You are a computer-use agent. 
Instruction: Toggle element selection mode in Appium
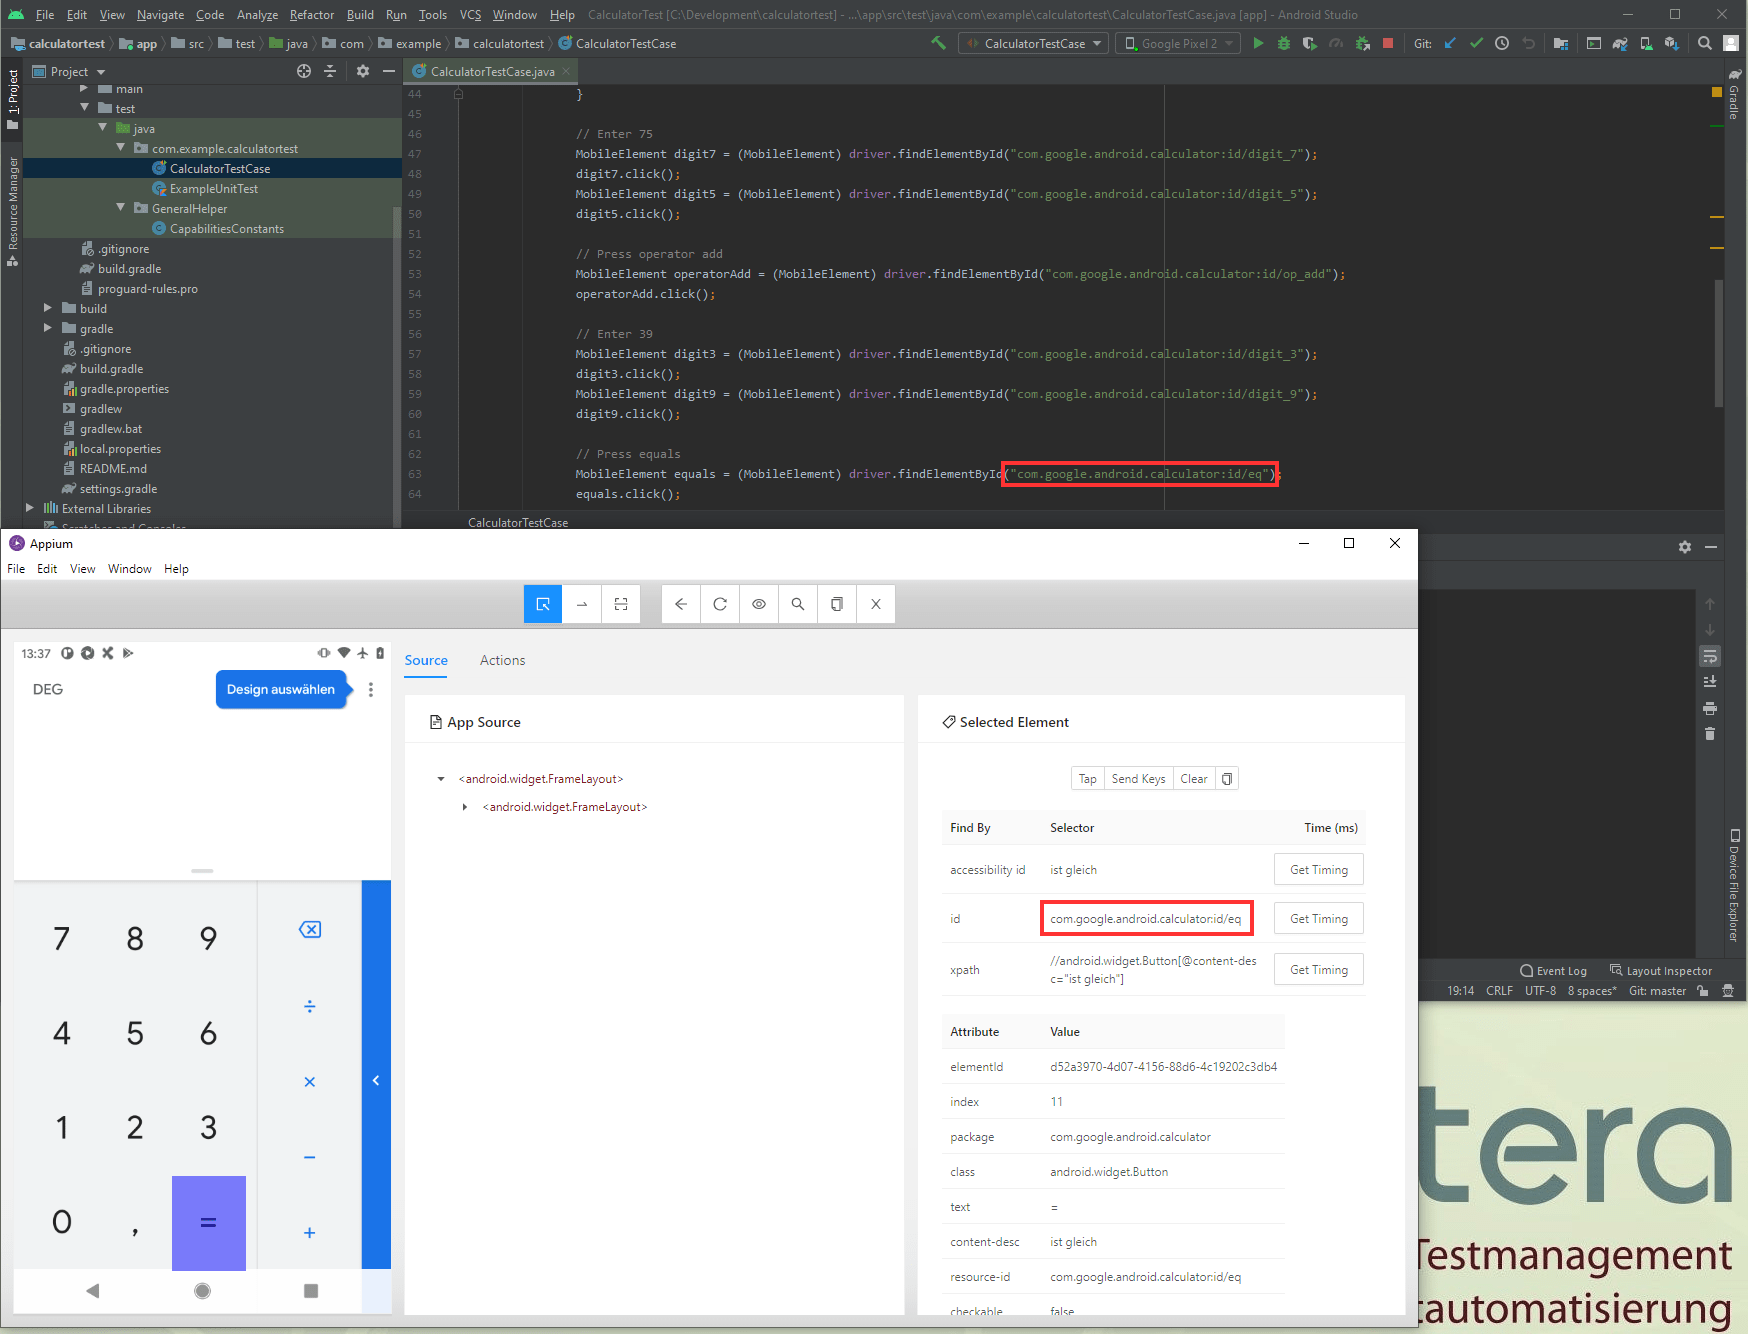coord(543,604)
